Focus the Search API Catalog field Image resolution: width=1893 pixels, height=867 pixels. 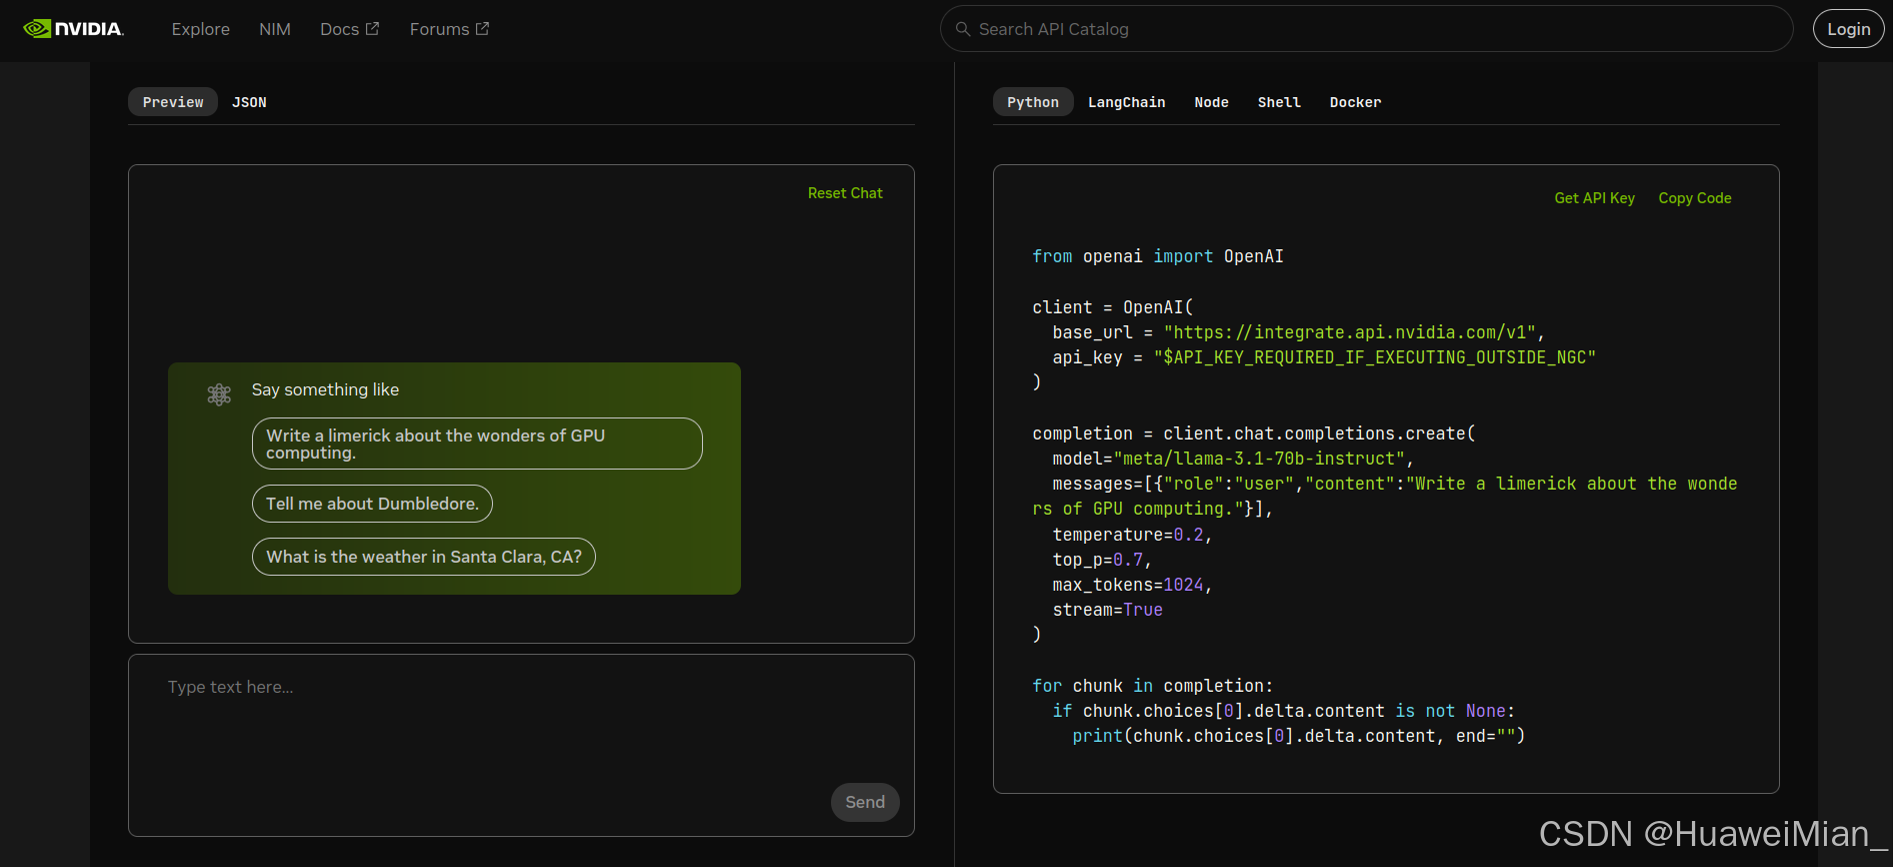[x=1366, y=29]
